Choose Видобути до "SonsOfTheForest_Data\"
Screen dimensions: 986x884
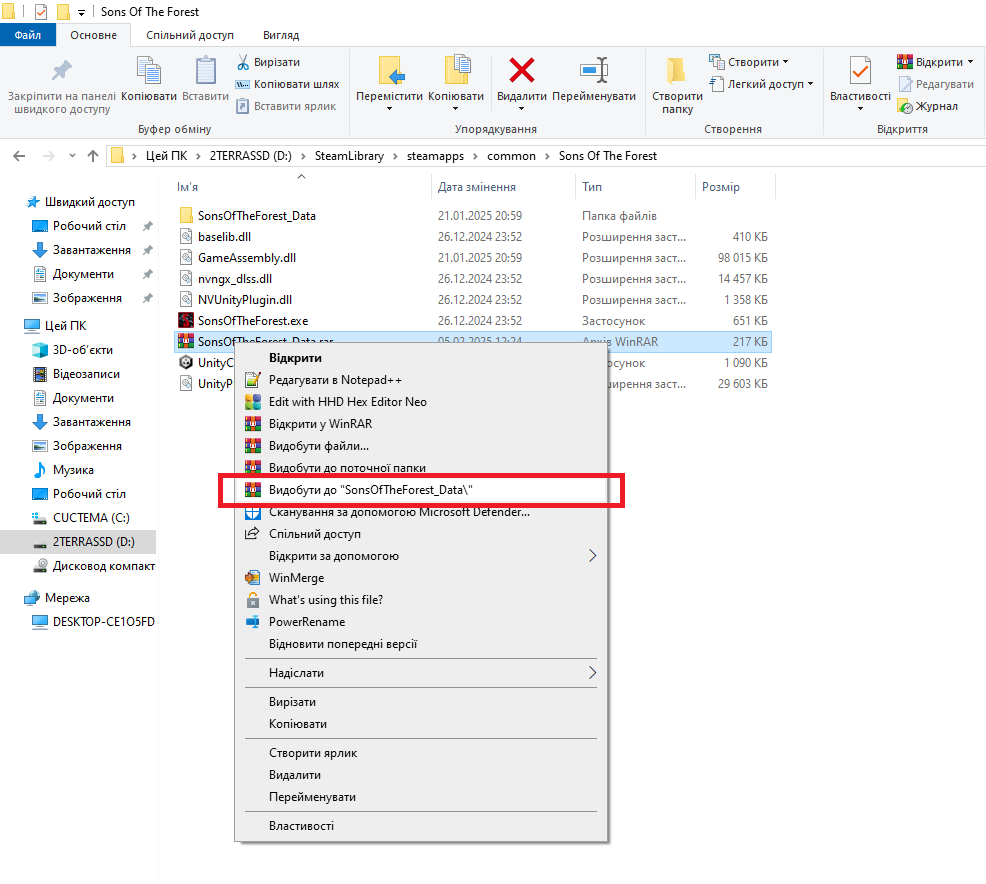click(421, 490)
